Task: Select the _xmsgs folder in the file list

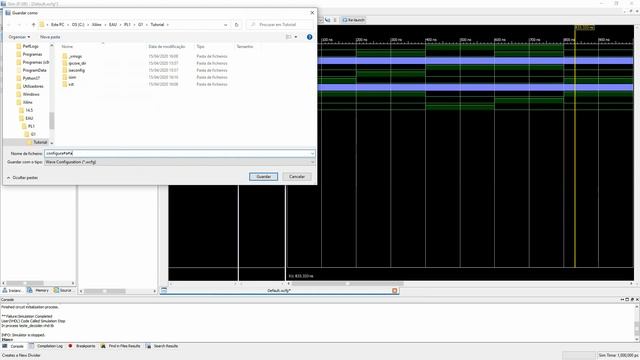Action: click(x=75, y=56)
